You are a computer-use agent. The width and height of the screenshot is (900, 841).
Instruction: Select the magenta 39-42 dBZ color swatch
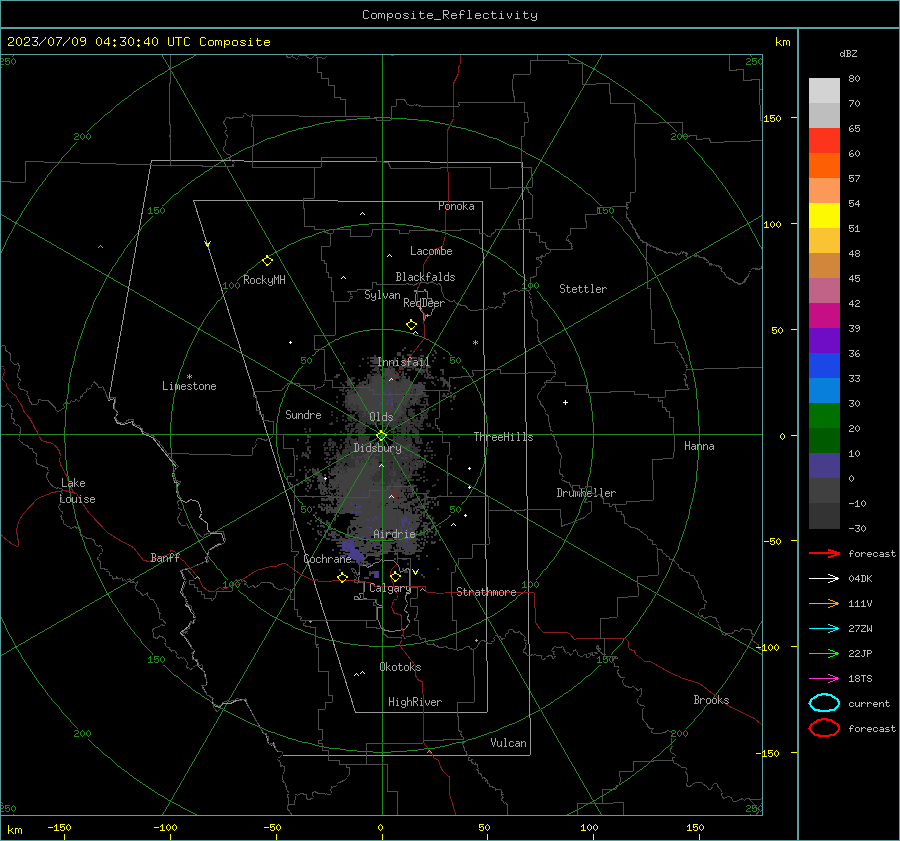click(x=824, y=316)
